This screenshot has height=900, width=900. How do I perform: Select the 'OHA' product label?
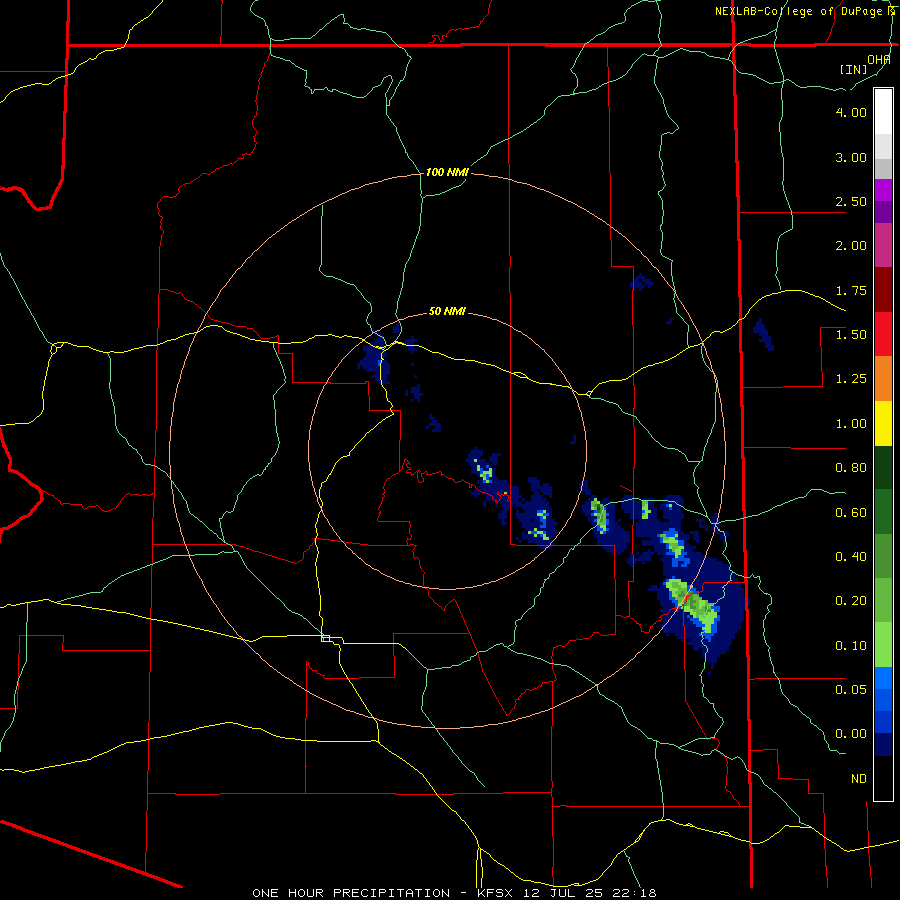click(879, 60)
